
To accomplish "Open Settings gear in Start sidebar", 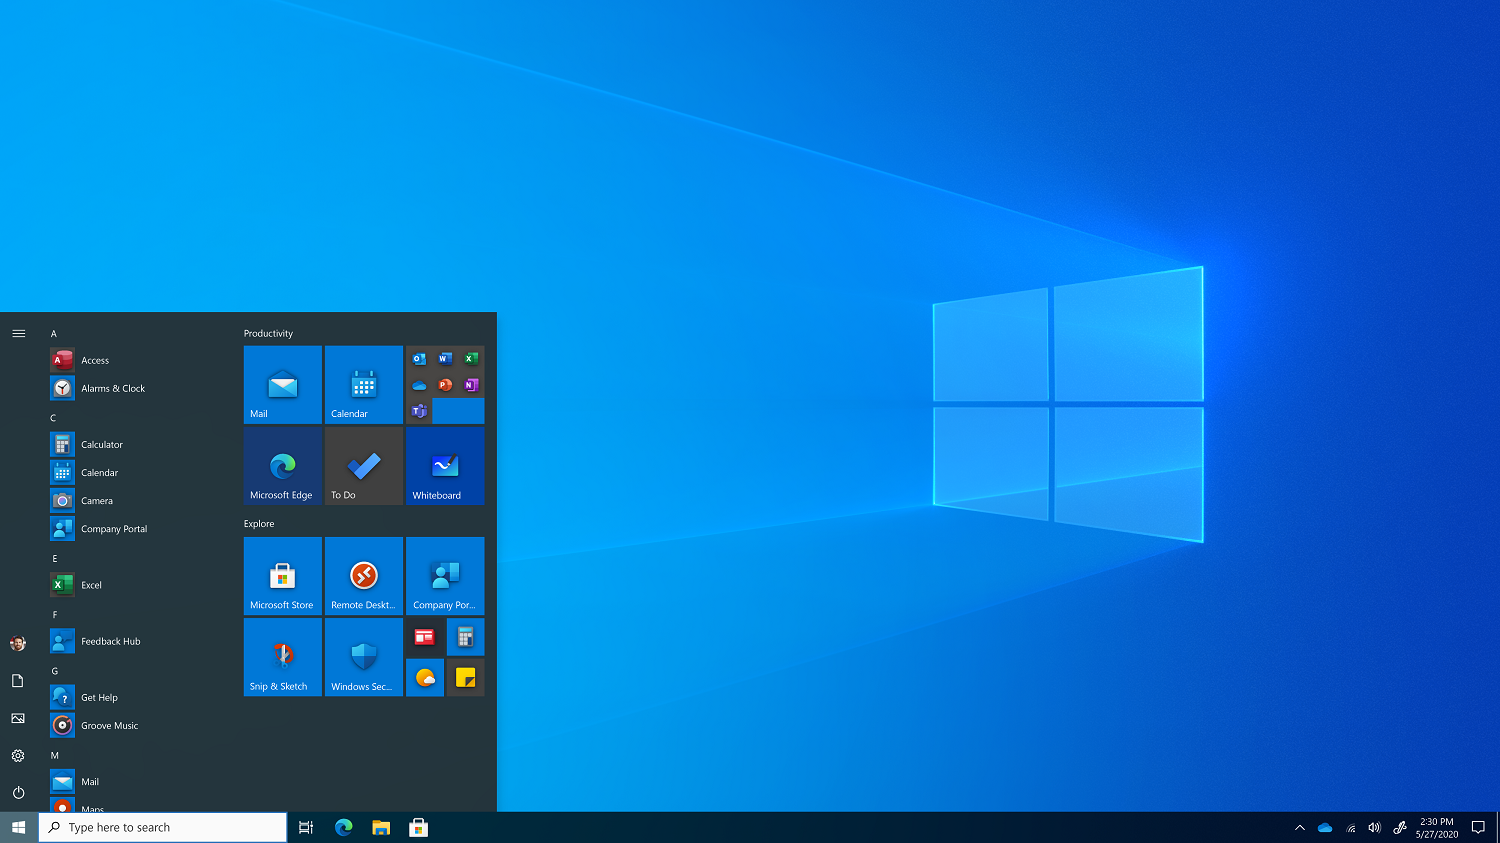I will coord(18,756).
